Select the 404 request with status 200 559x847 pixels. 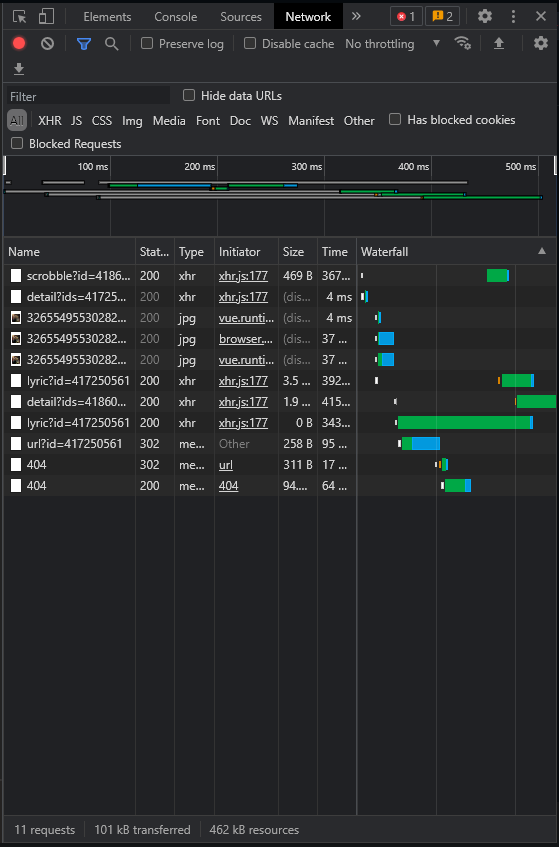pyautogui.click(x=180, y=486)
